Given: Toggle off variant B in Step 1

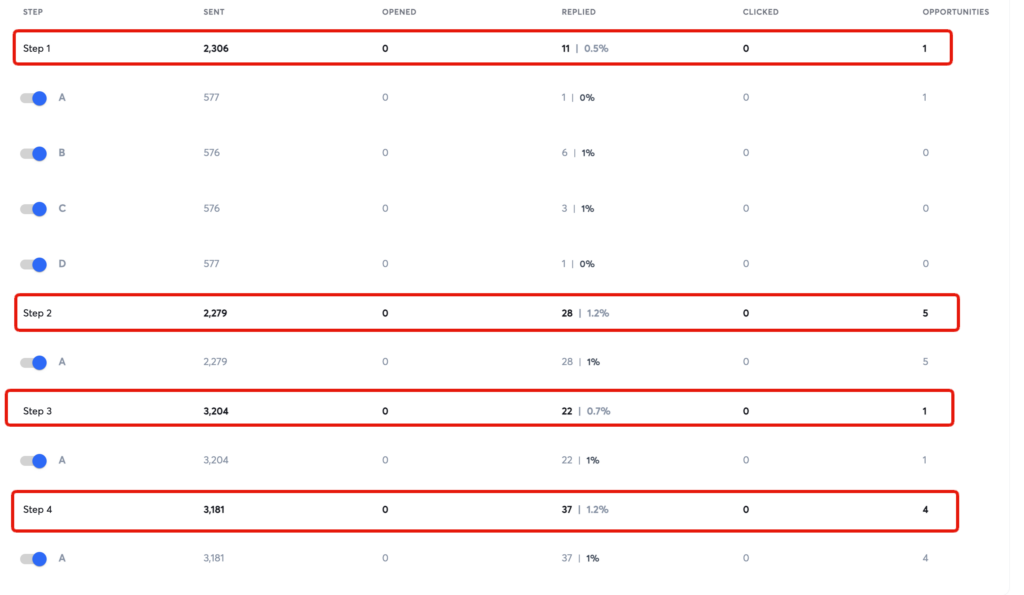Looking at the screenshot, I should [x=33, y=153].
